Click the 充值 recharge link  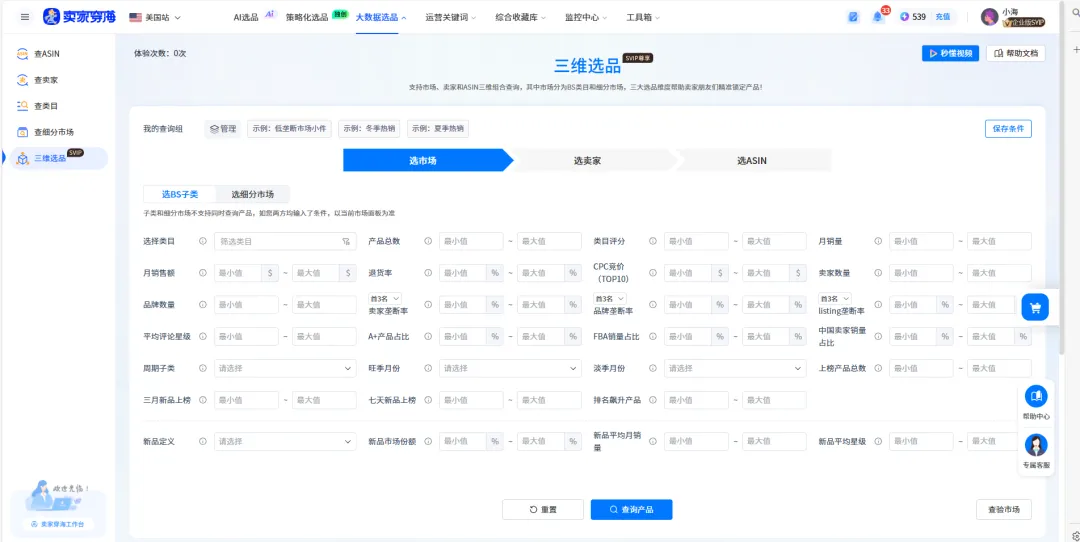click(943, 17)
